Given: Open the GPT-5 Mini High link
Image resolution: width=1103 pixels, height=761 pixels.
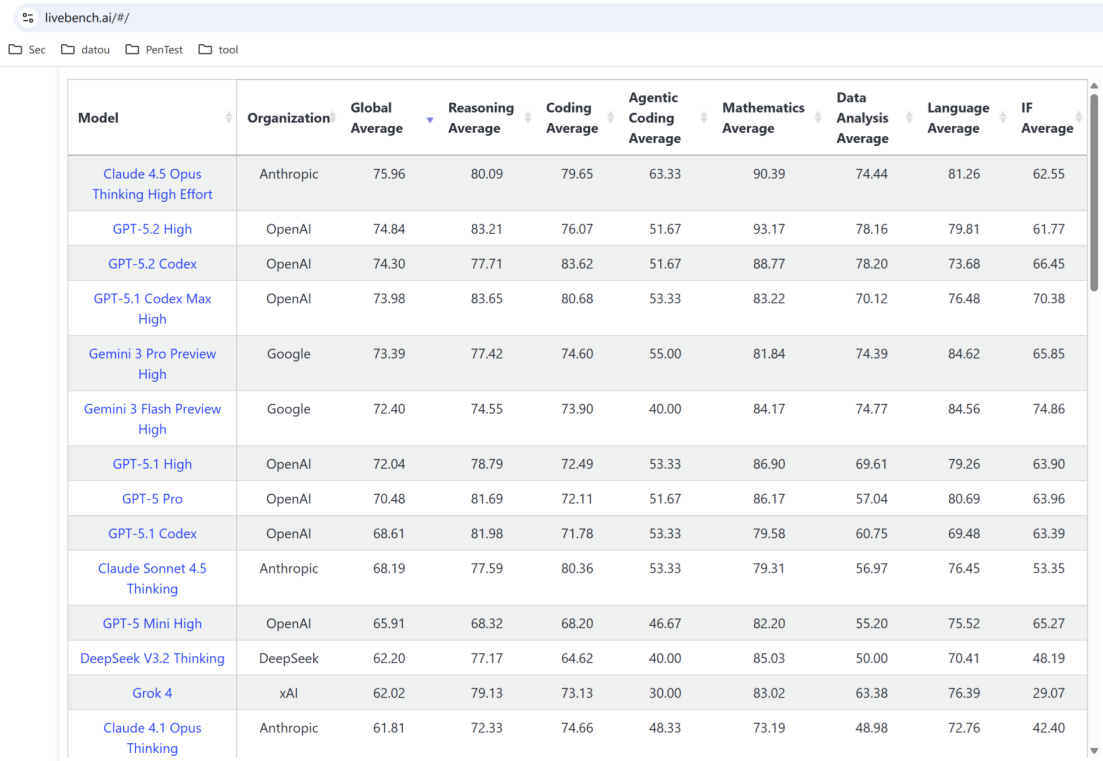Looking at the screenshot, I should [152, 623].
